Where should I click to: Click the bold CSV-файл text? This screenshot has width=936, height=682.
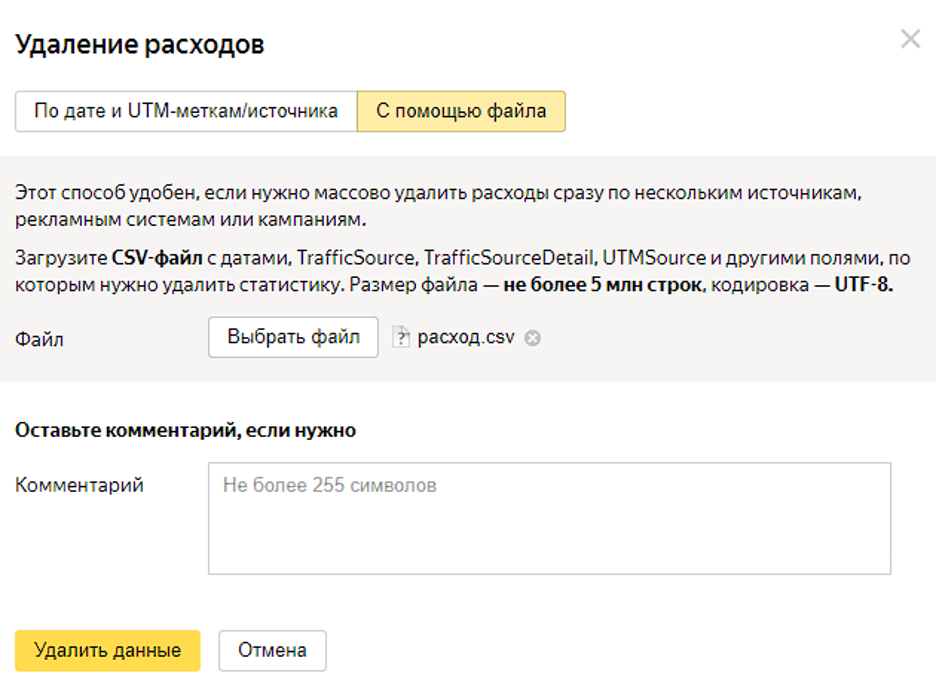155,258
